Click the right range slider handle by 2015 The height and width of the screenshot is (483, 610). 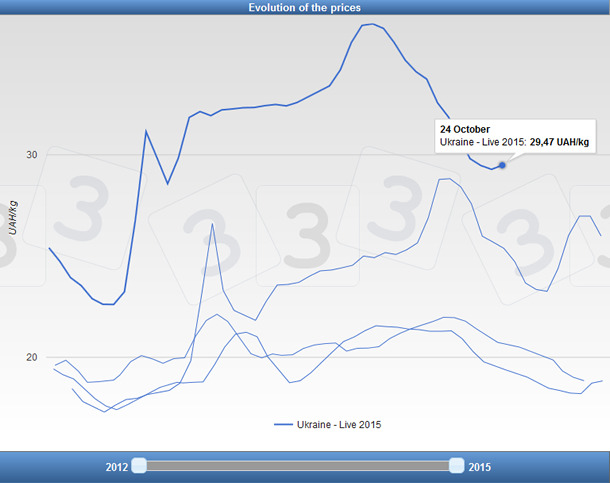click(457, 465)
